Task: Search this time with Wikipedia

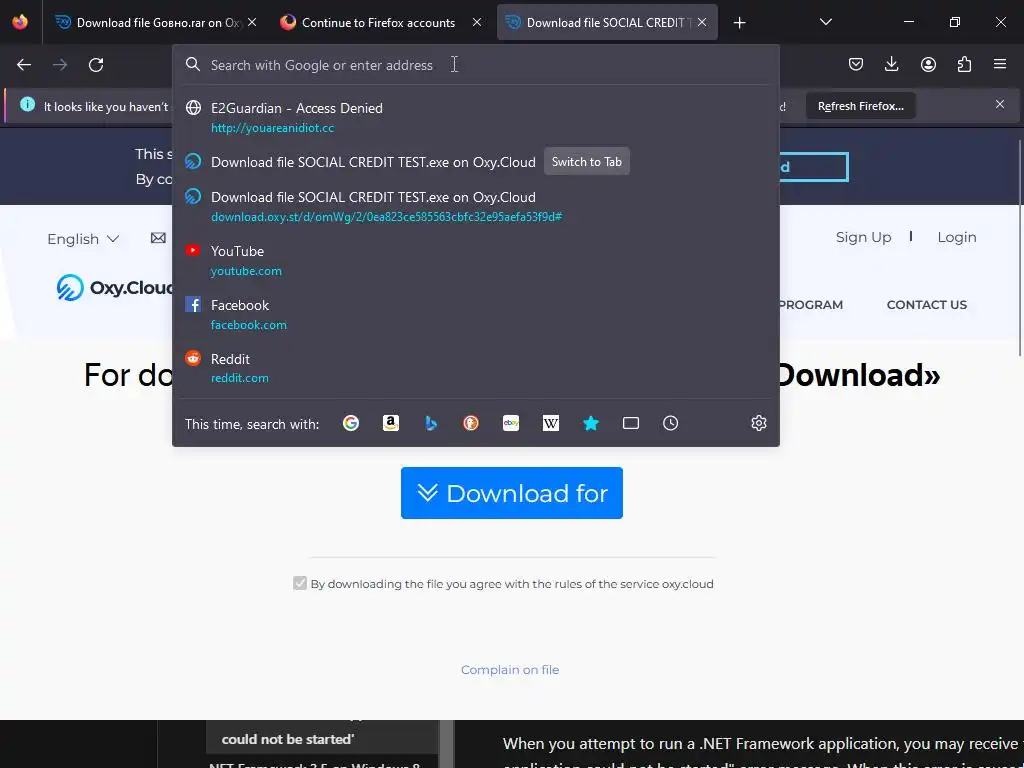Action: click(x=551, y=423)
